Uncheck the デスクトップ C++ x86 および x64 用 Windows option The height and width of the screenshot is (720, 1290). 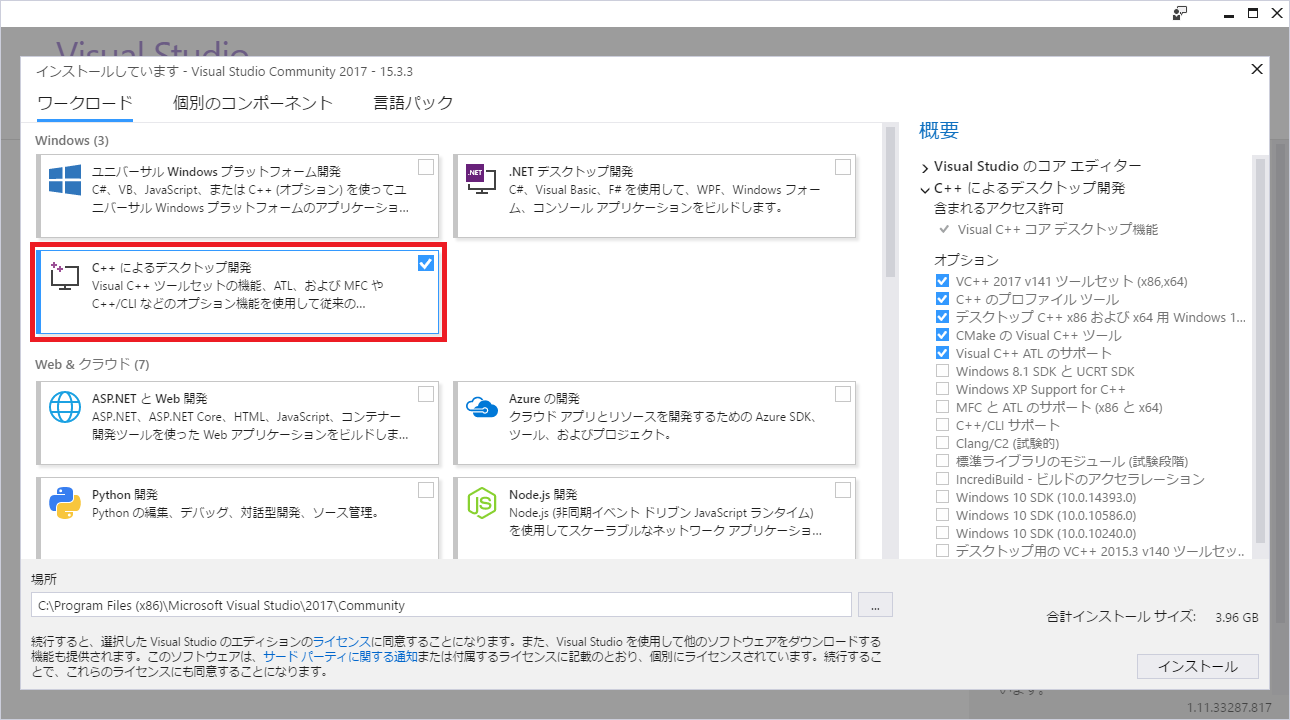(x=942, y=317)
